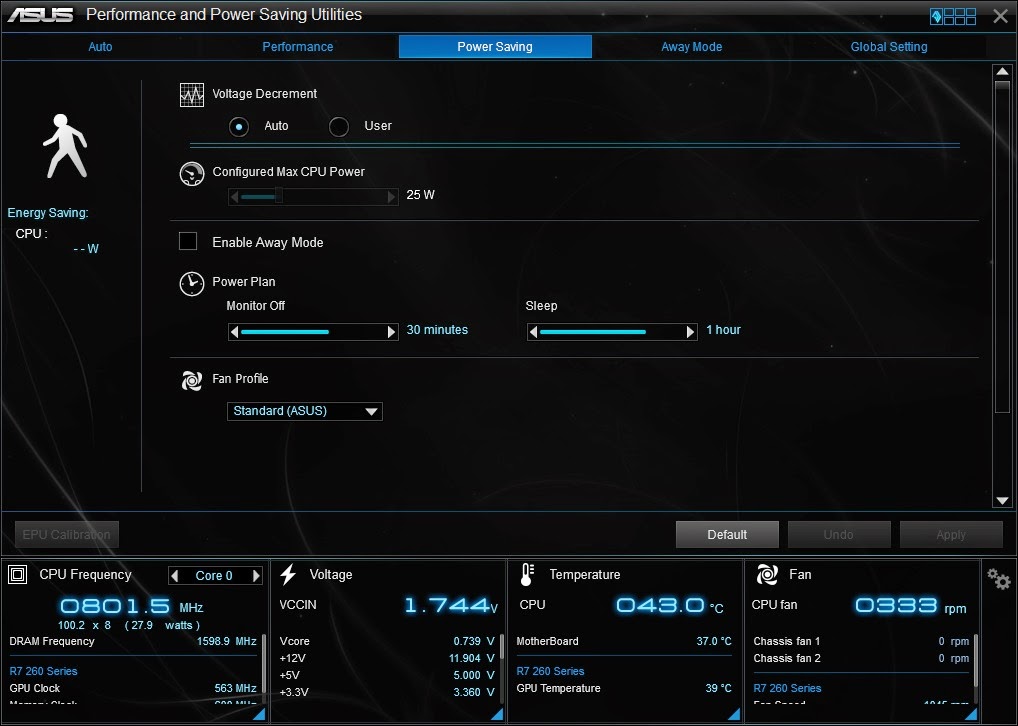Click the Sleep timer slider track
The width and height of the screenshot is (1018, 726).
coord(612,332)
